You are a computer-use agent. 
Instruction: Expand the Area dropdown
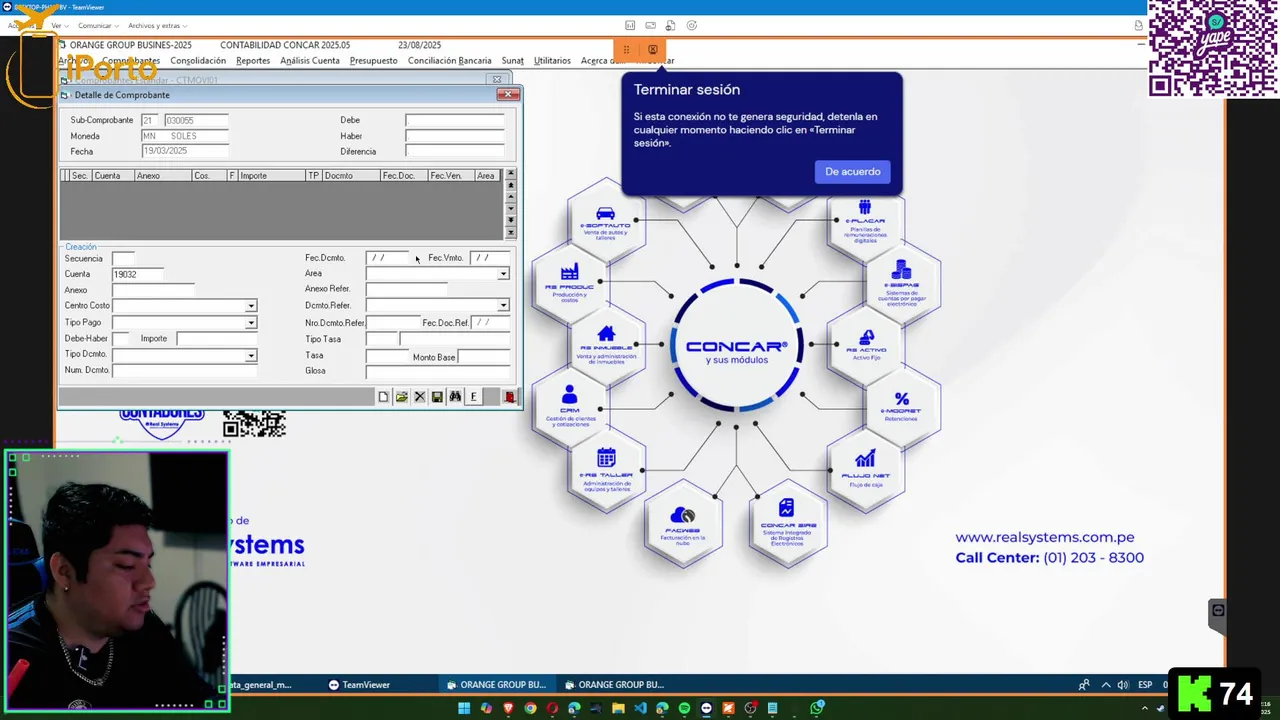[503, 274]
